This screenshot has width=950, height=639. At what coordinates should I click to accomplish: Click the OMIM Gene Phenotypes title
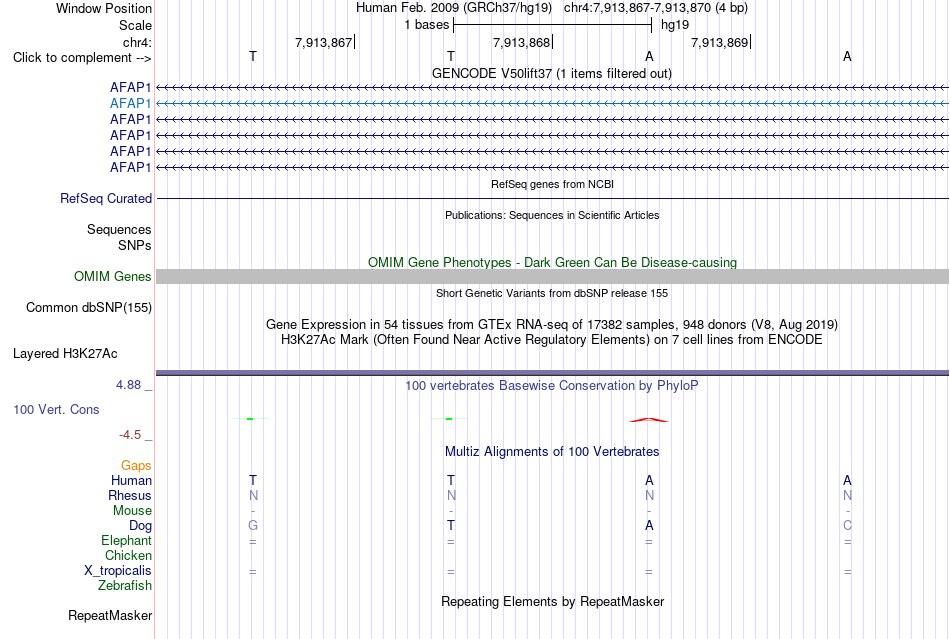552,262
